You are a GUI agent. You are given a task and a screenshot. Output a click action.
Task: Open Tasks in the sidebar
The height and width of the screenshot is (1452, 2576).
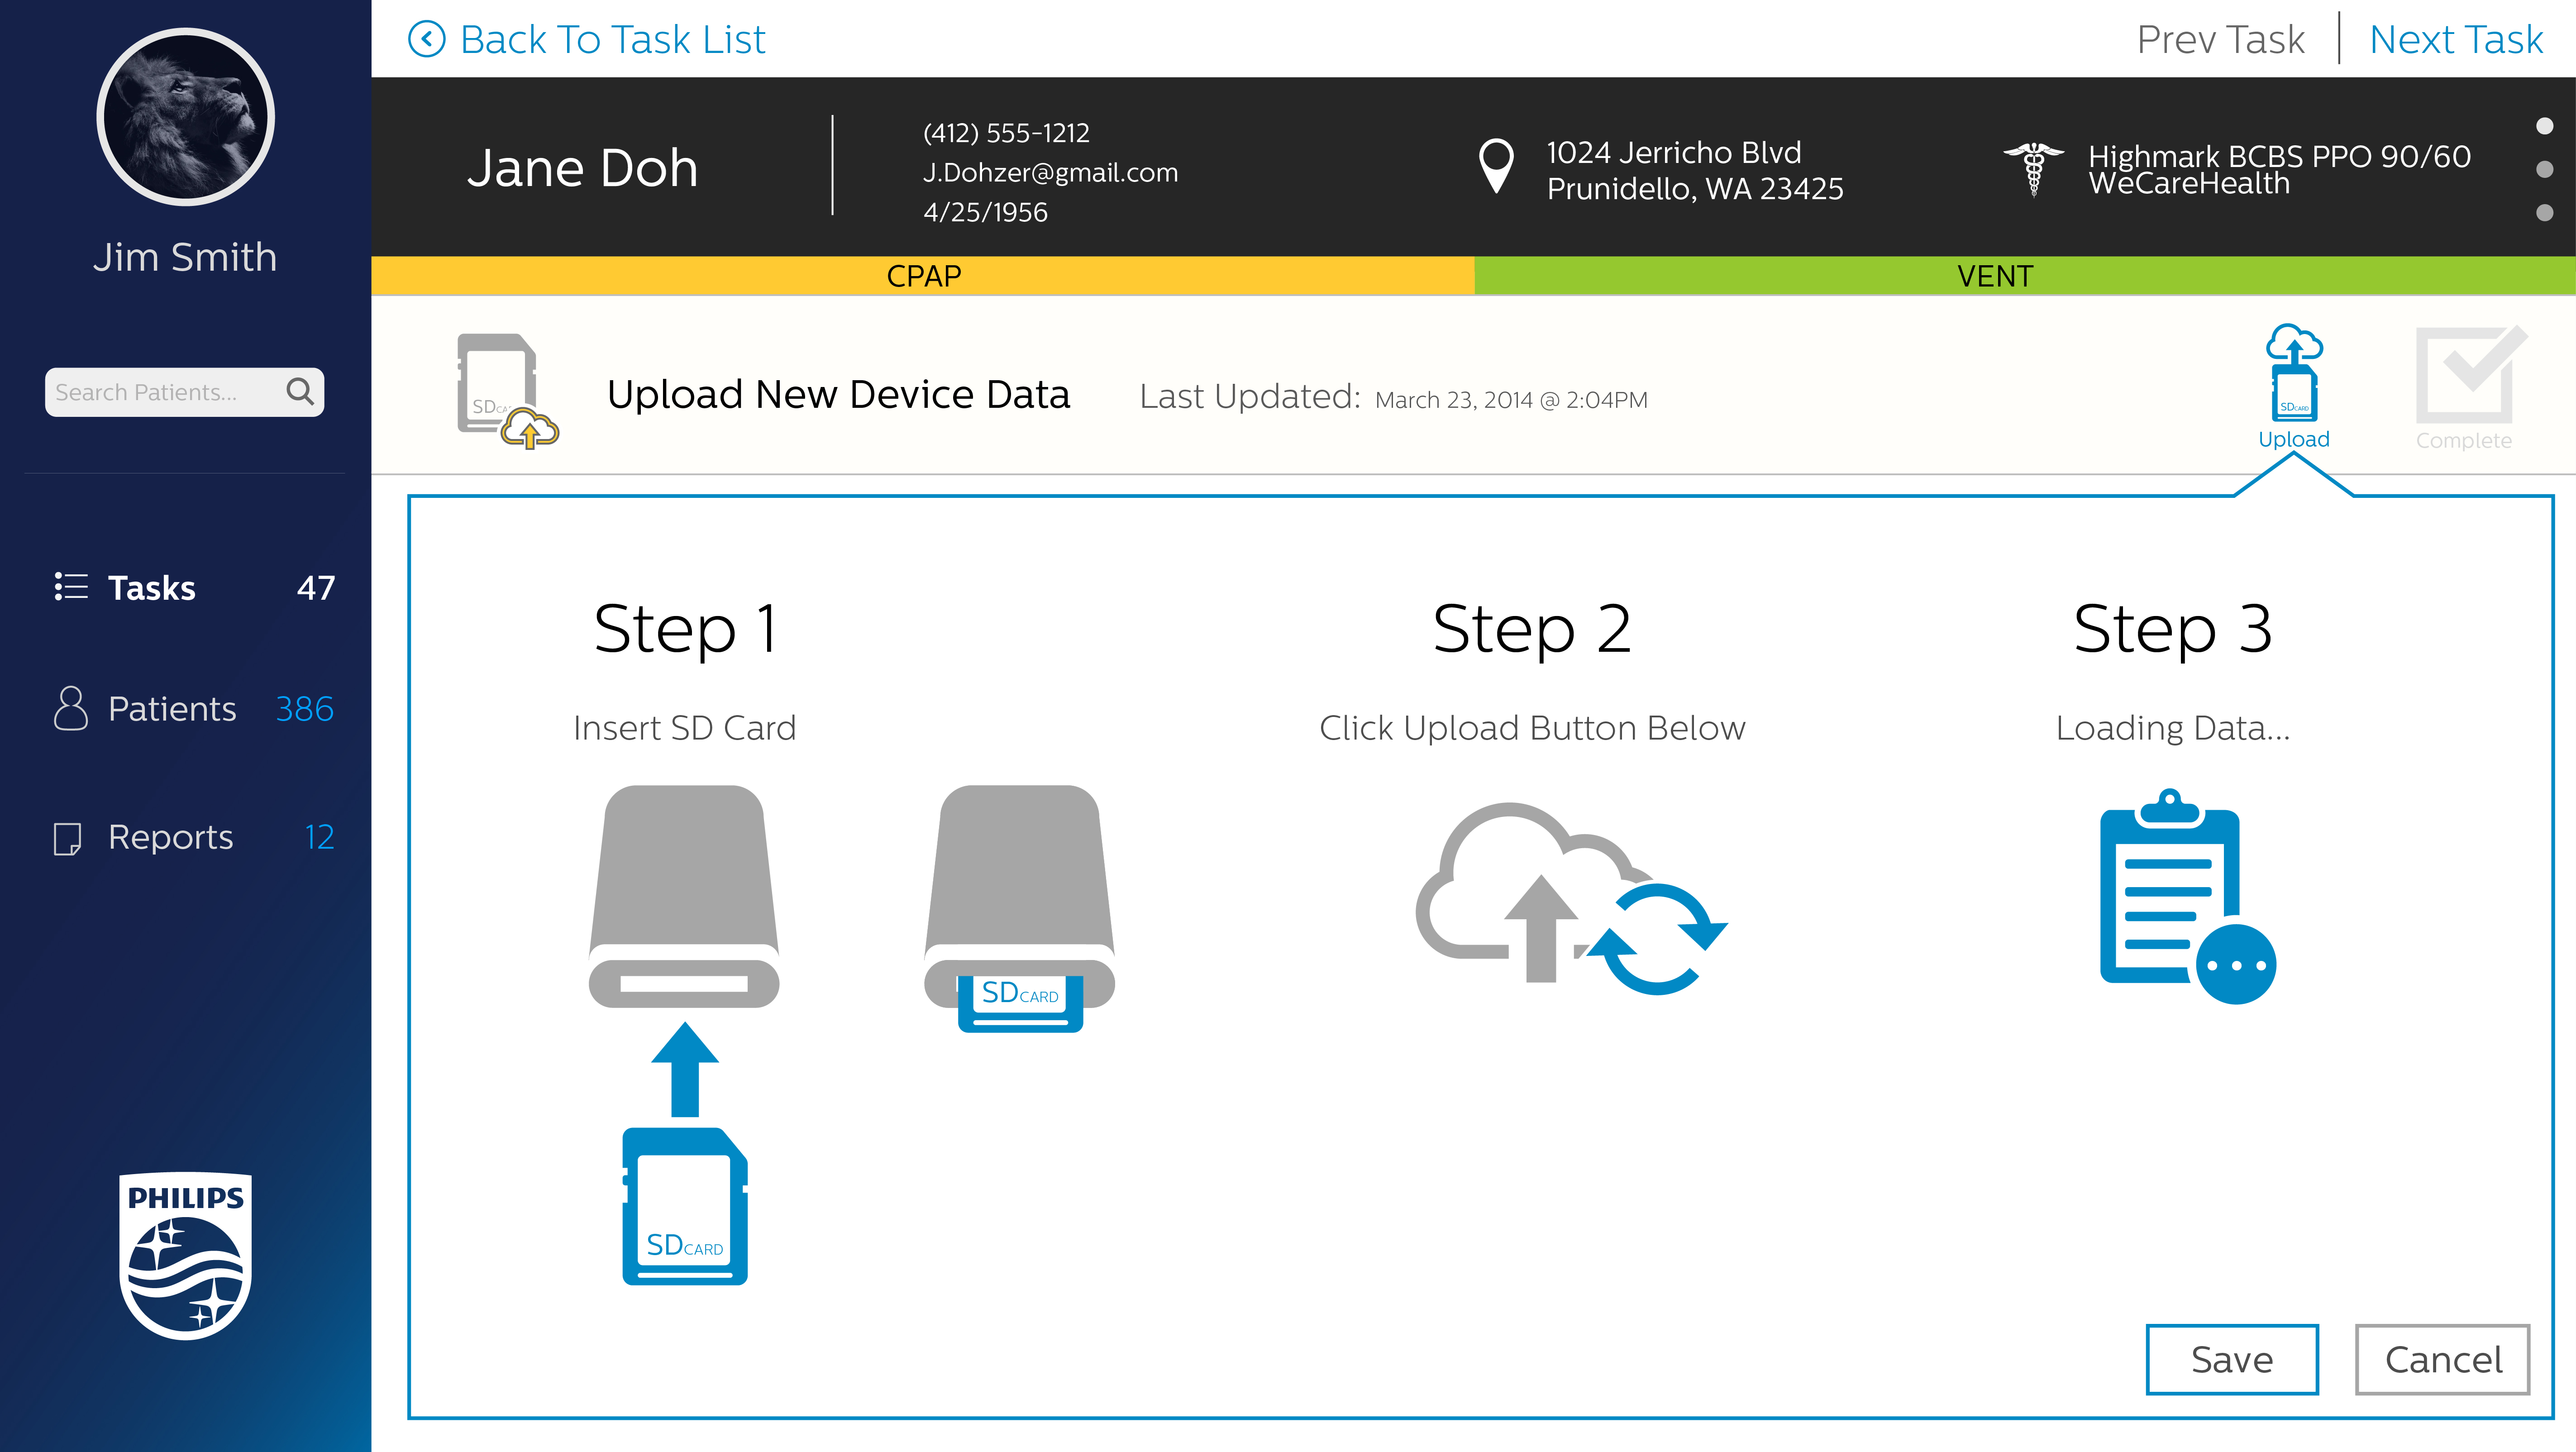[x=152, y=588]
